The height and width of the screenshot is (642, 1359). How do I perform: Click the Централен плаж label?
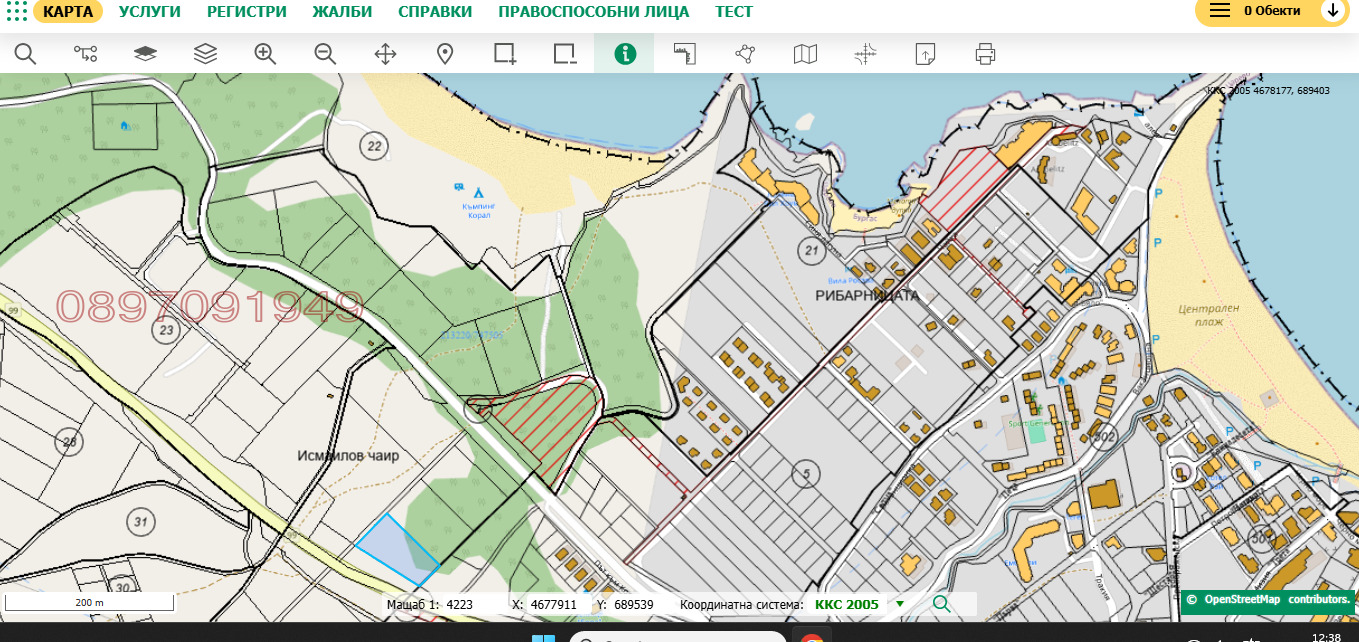click(1209, 316)
